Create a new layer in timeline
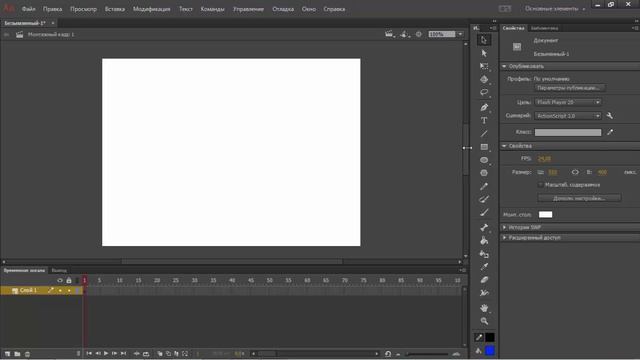This screenshot has width=640, height=360. 7,354
